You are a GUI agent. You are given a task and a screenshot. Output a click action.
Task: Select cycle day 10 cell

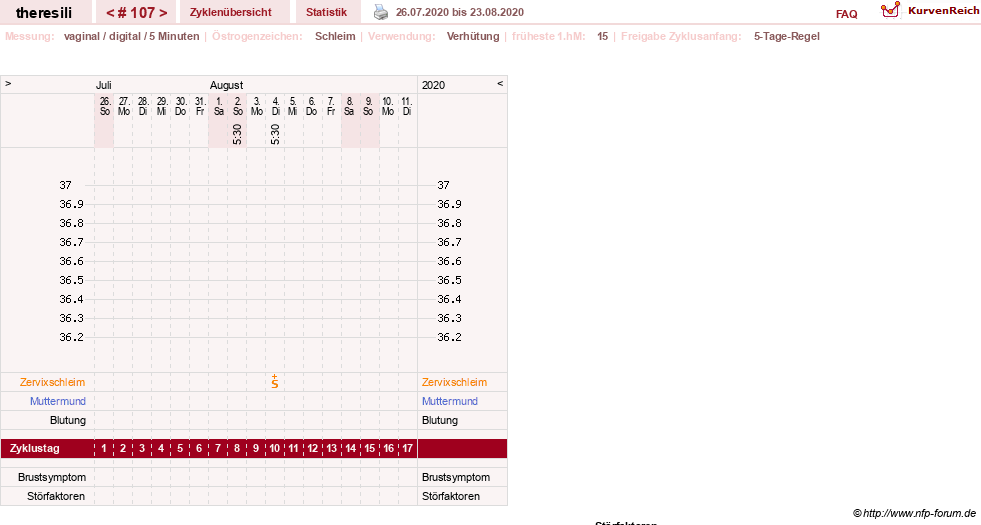[x=275, y=449]
